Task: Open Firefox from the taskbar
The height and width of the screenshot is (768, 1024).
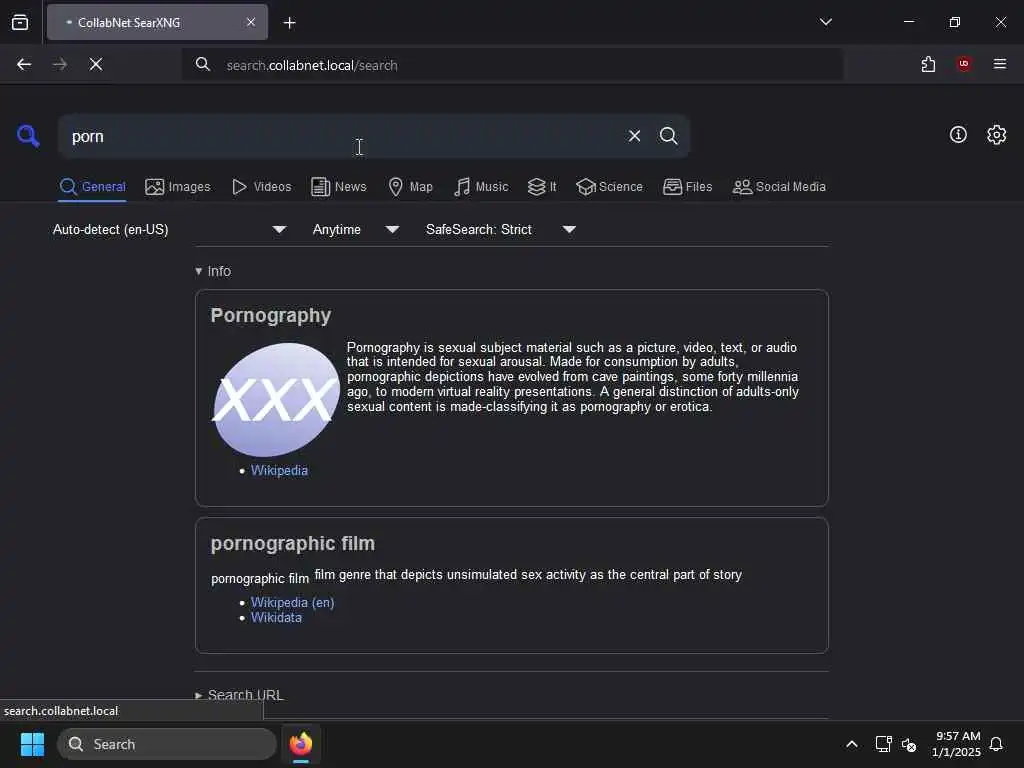Action: pos(300,744)
